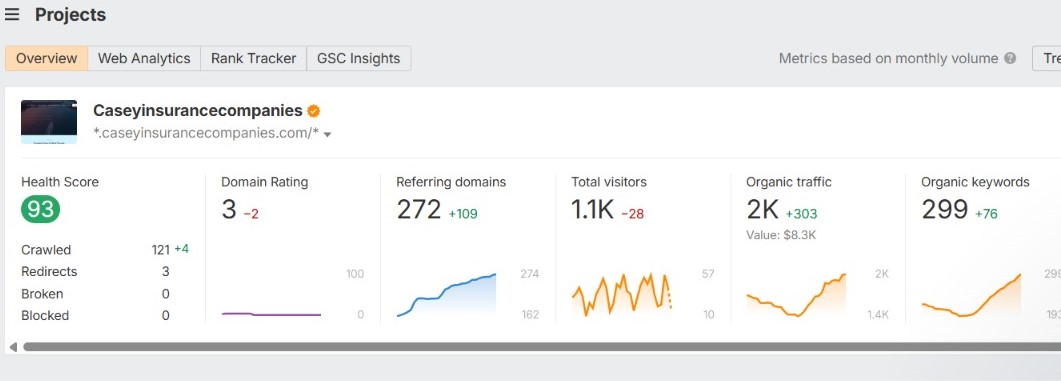This screenshot has height=381, width=1061.
Task: Click the Metrics based on monthly volume label
Action: (x=888, y=58)
